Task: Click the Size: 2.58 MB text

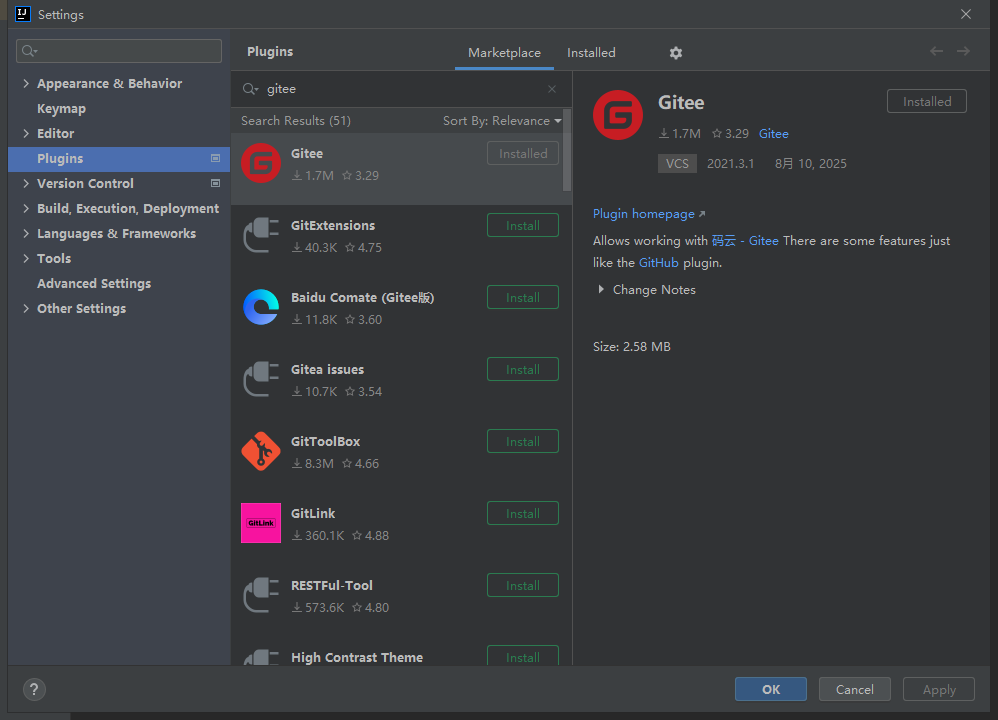Action: pos(631,346)
